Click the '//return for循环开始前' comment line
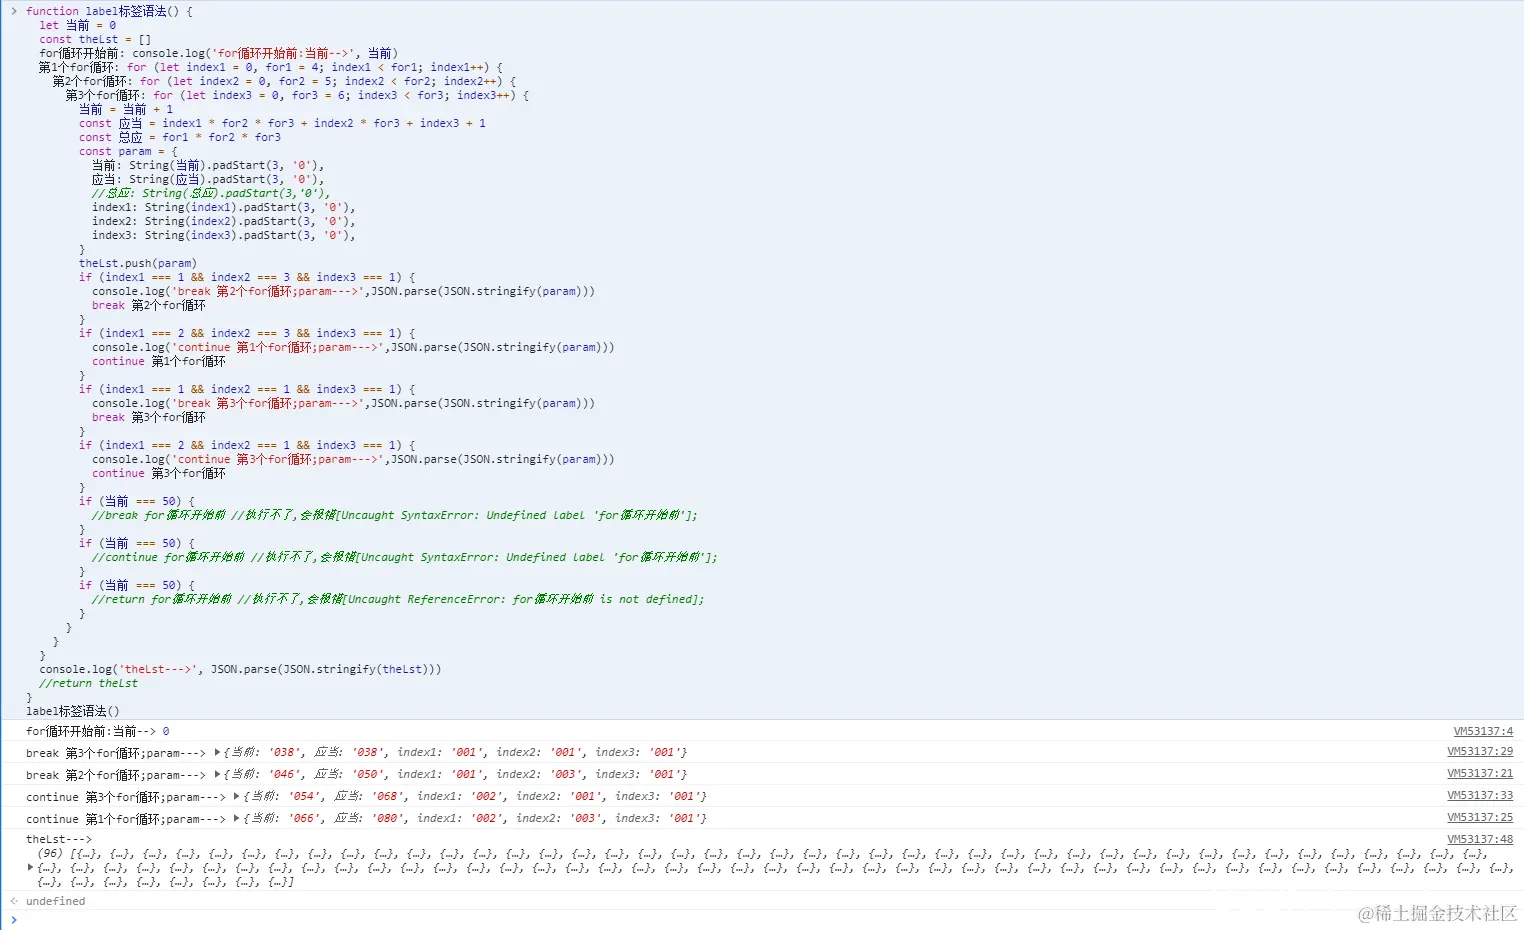The height and width of the screenshot is (930, 1524). pos(398,599)
